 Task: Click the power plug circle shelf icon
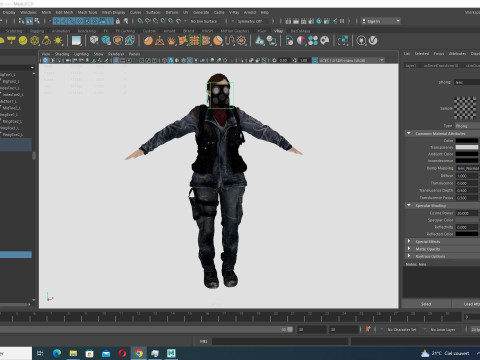[361, 41]
